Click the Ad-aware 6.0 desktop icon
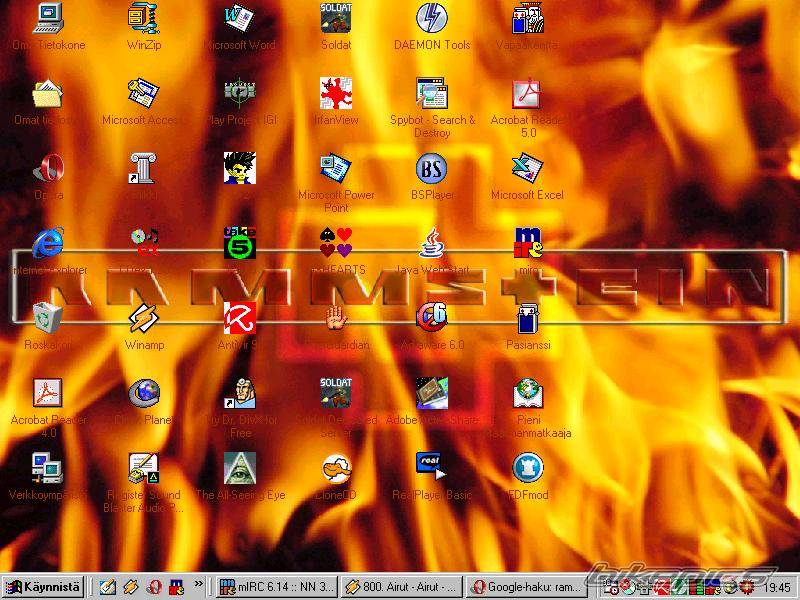 coord(432,318)
